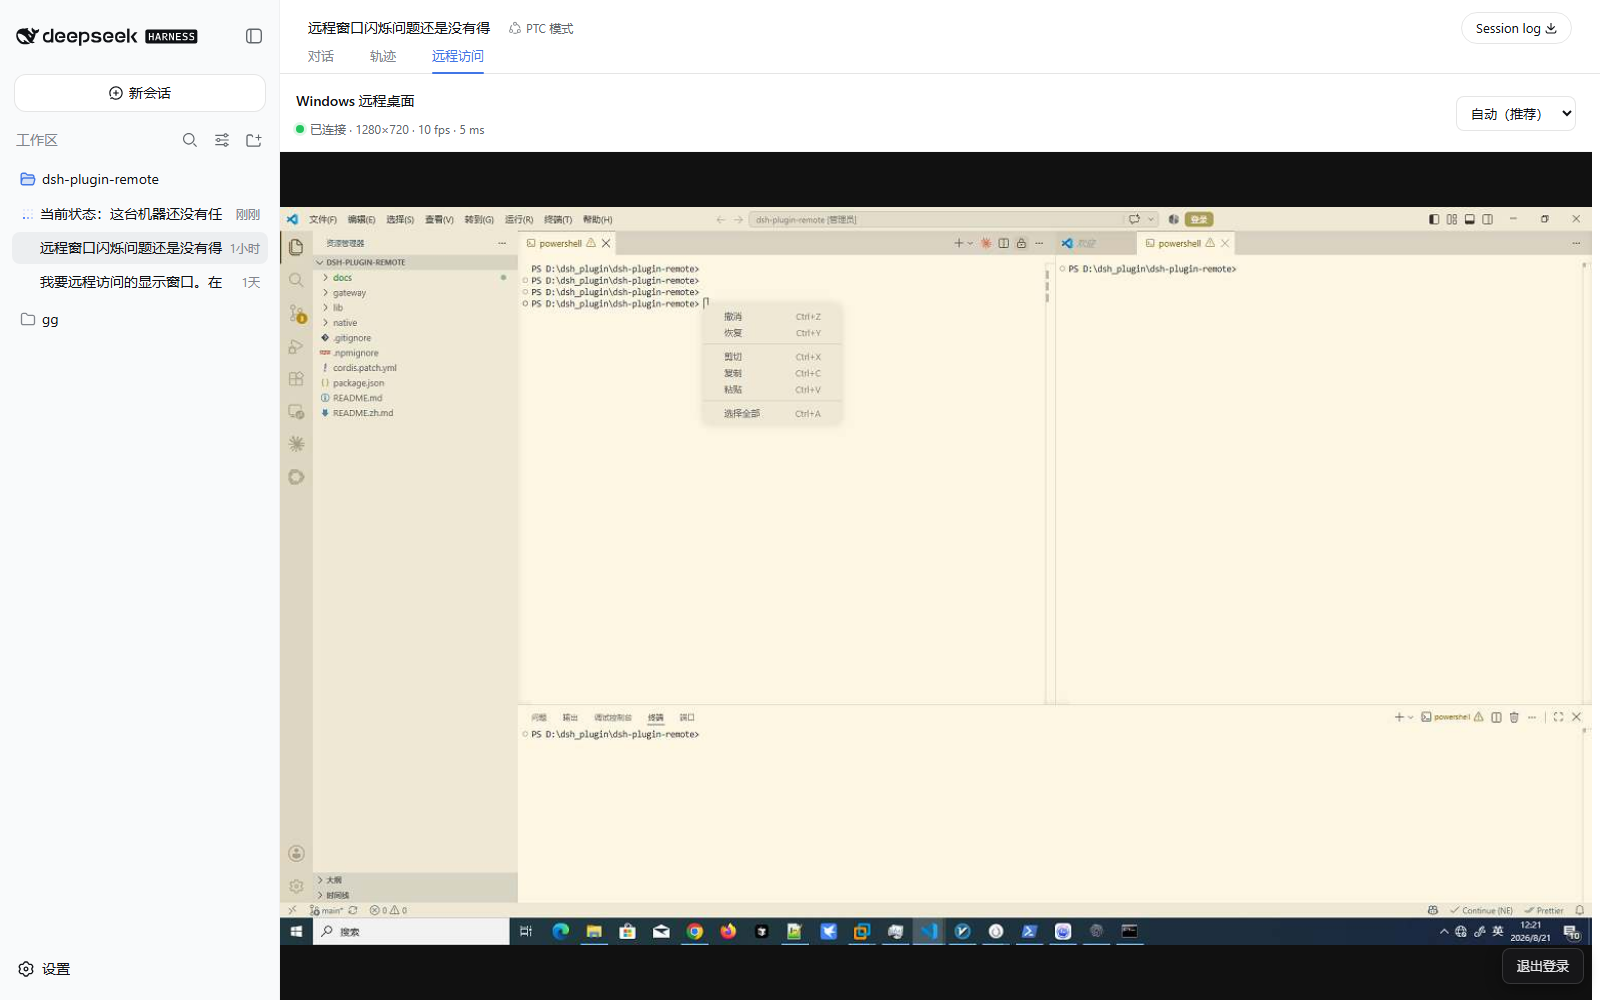Open File Explorer from the remote taskbar
This screenshot has width=1600, height=1000.
pyautogui.click(x=594, y=931)
